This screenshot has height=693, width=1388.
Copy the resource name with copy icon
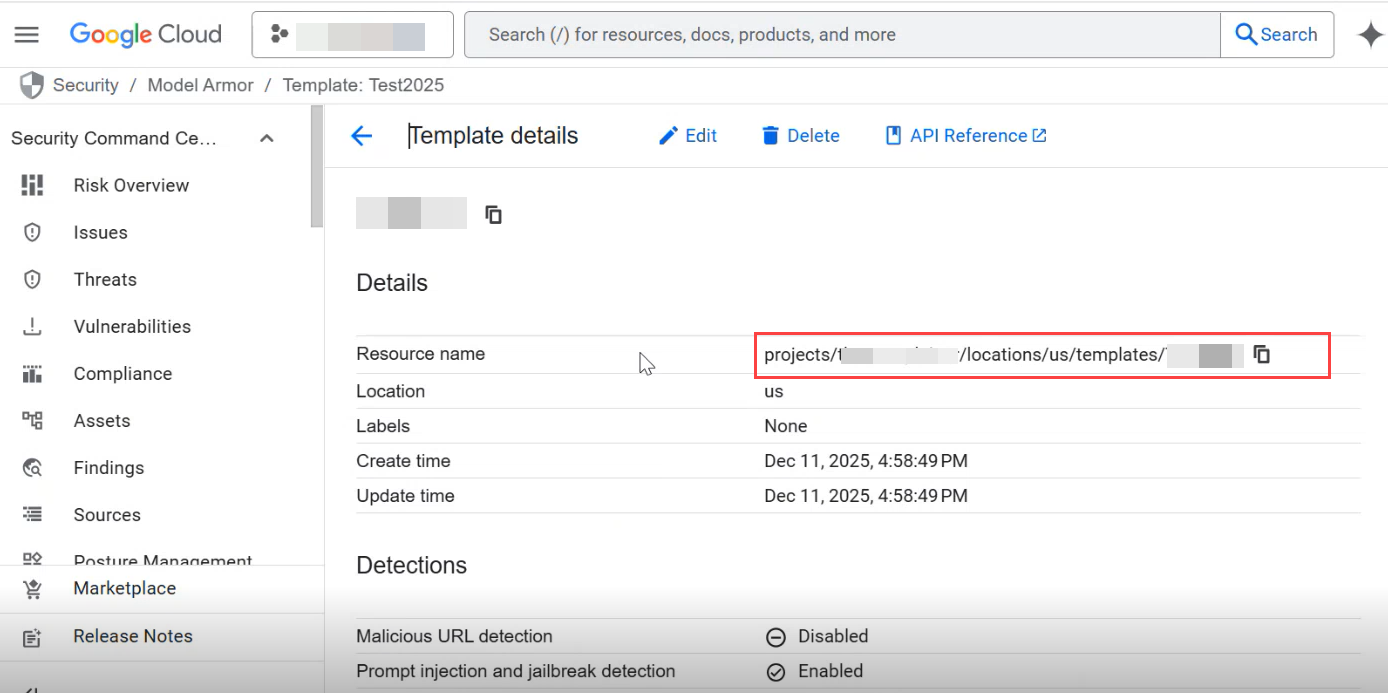click(1262, 354)
